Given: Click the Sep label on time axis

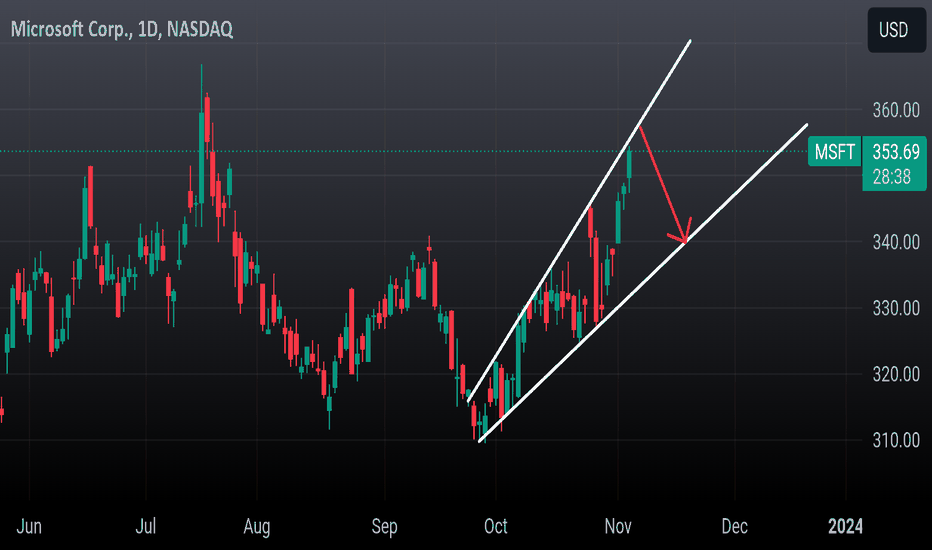Looking at the screenshot, I should (x=385, y=527).
